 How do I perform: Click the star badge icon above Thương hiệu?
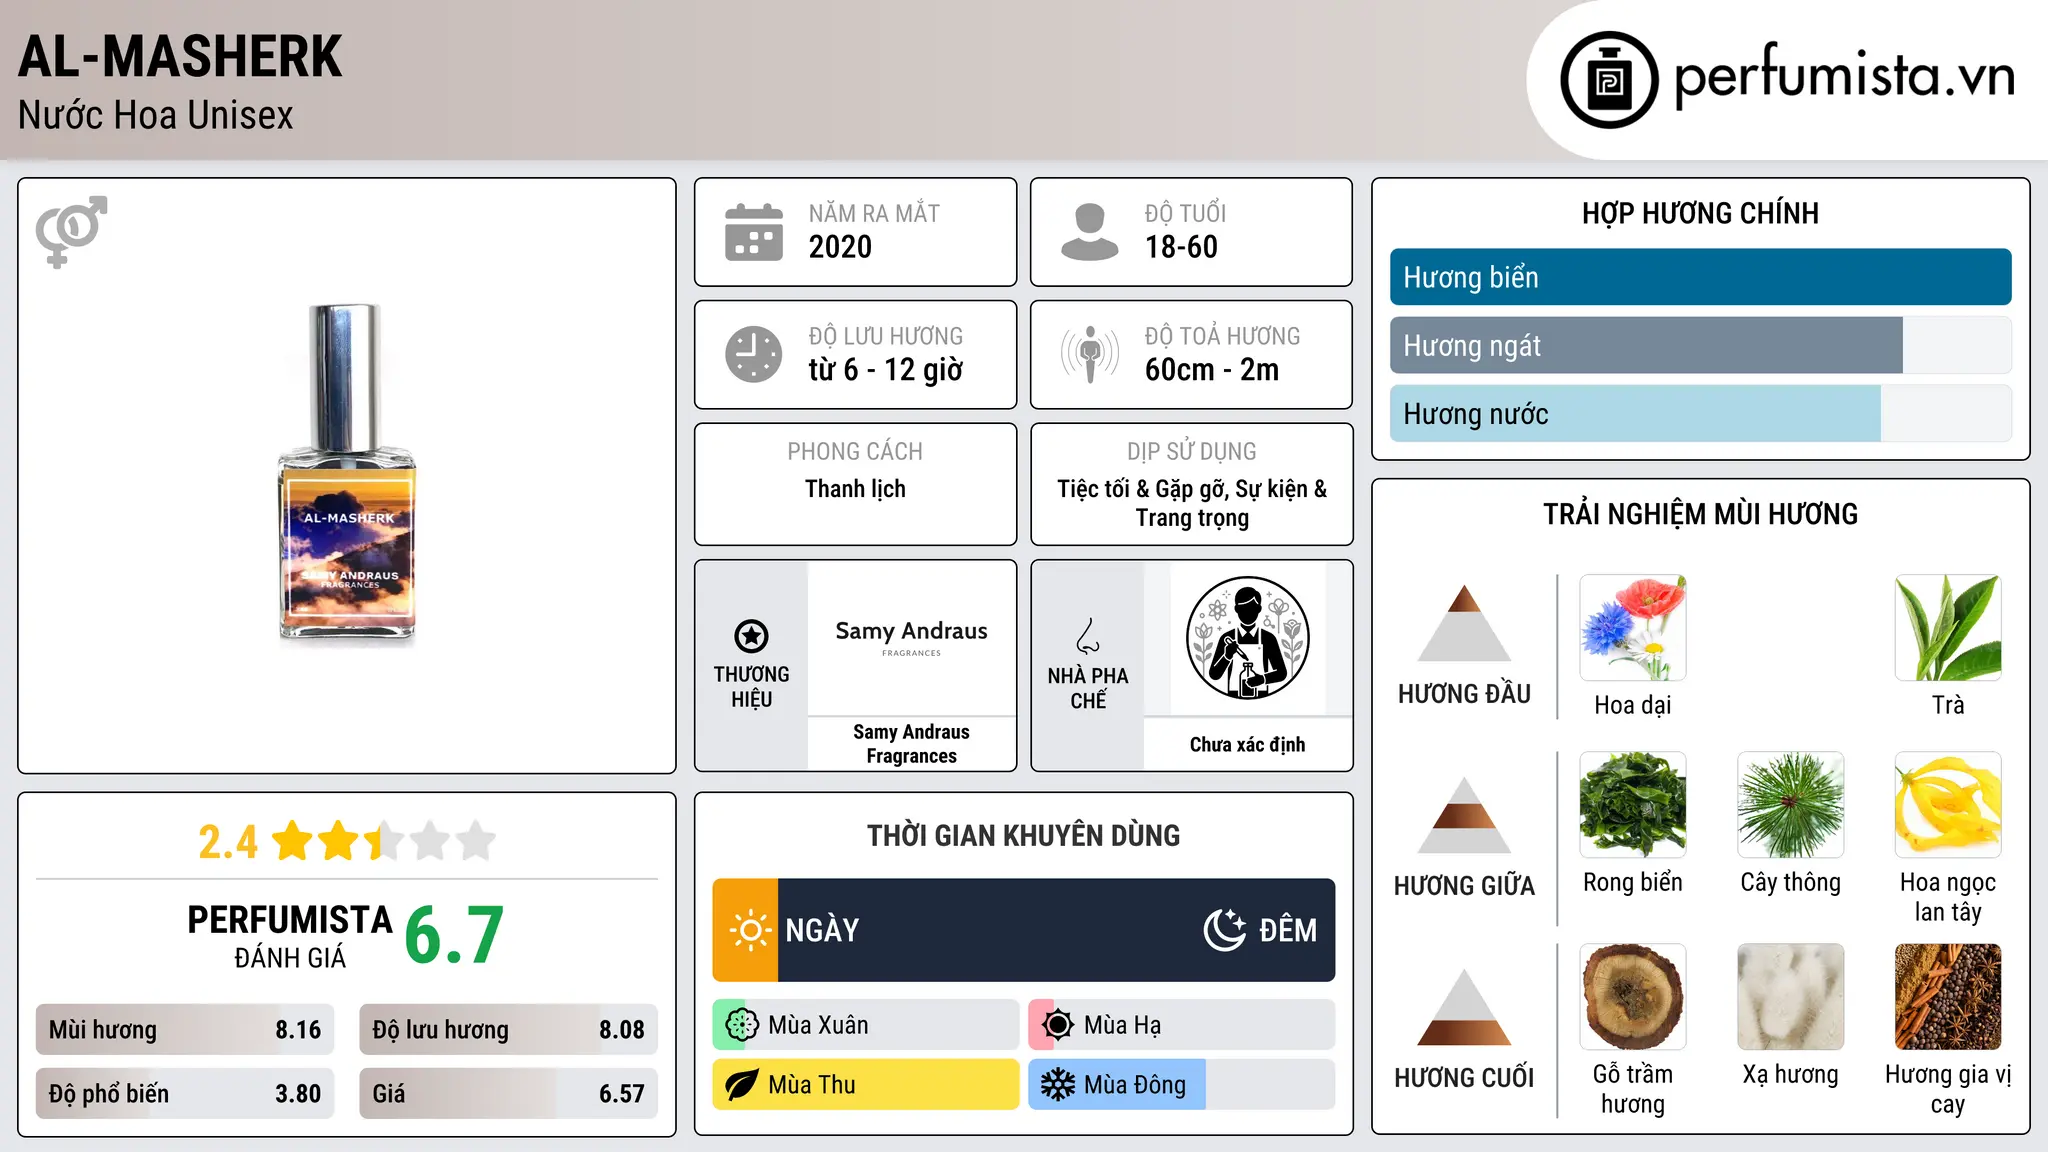[751, 635]
